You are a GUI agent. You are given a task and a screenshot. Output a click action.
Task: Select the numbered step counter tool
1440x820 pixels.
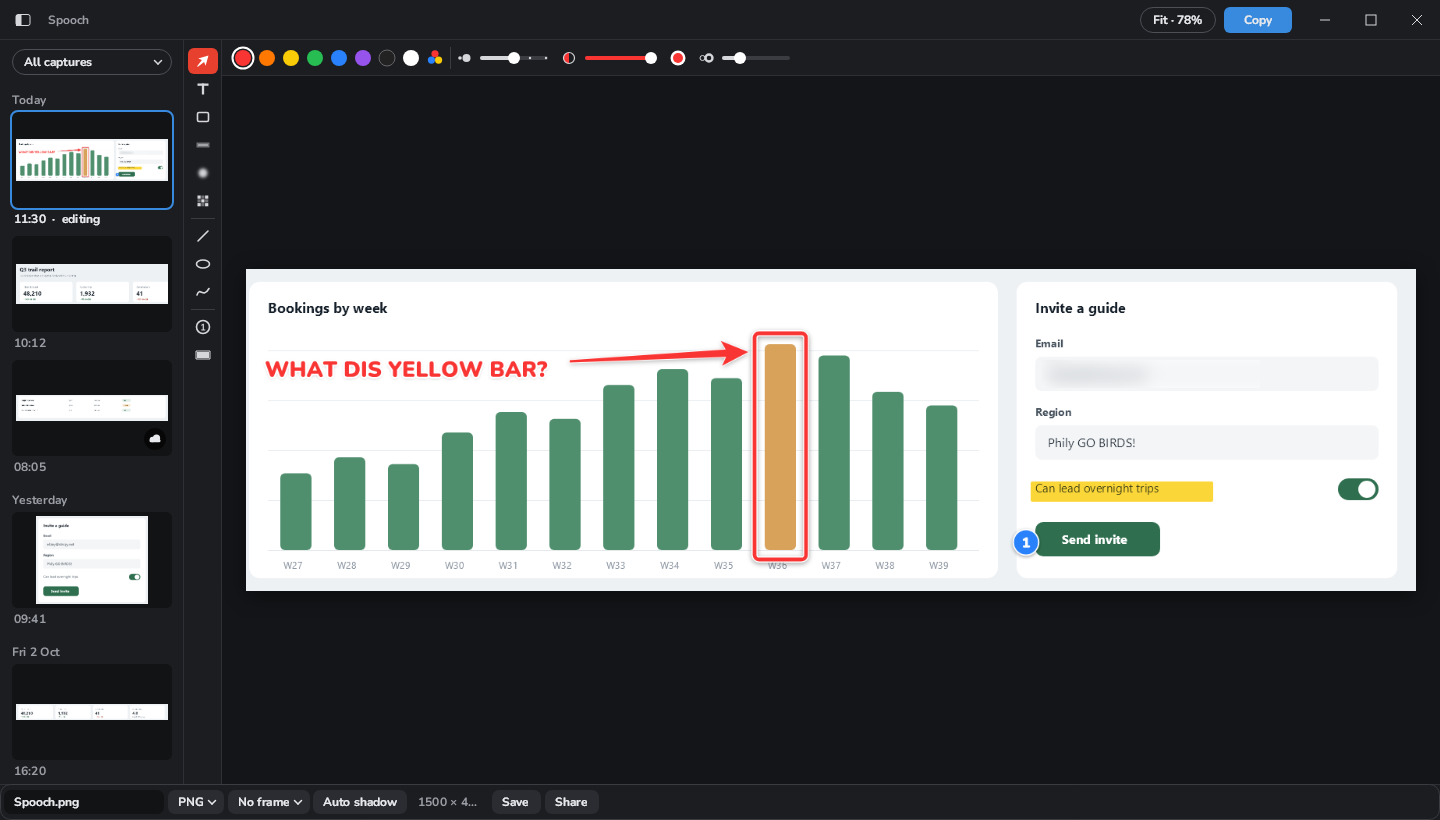pyautogui.click(x=203, y=327)
